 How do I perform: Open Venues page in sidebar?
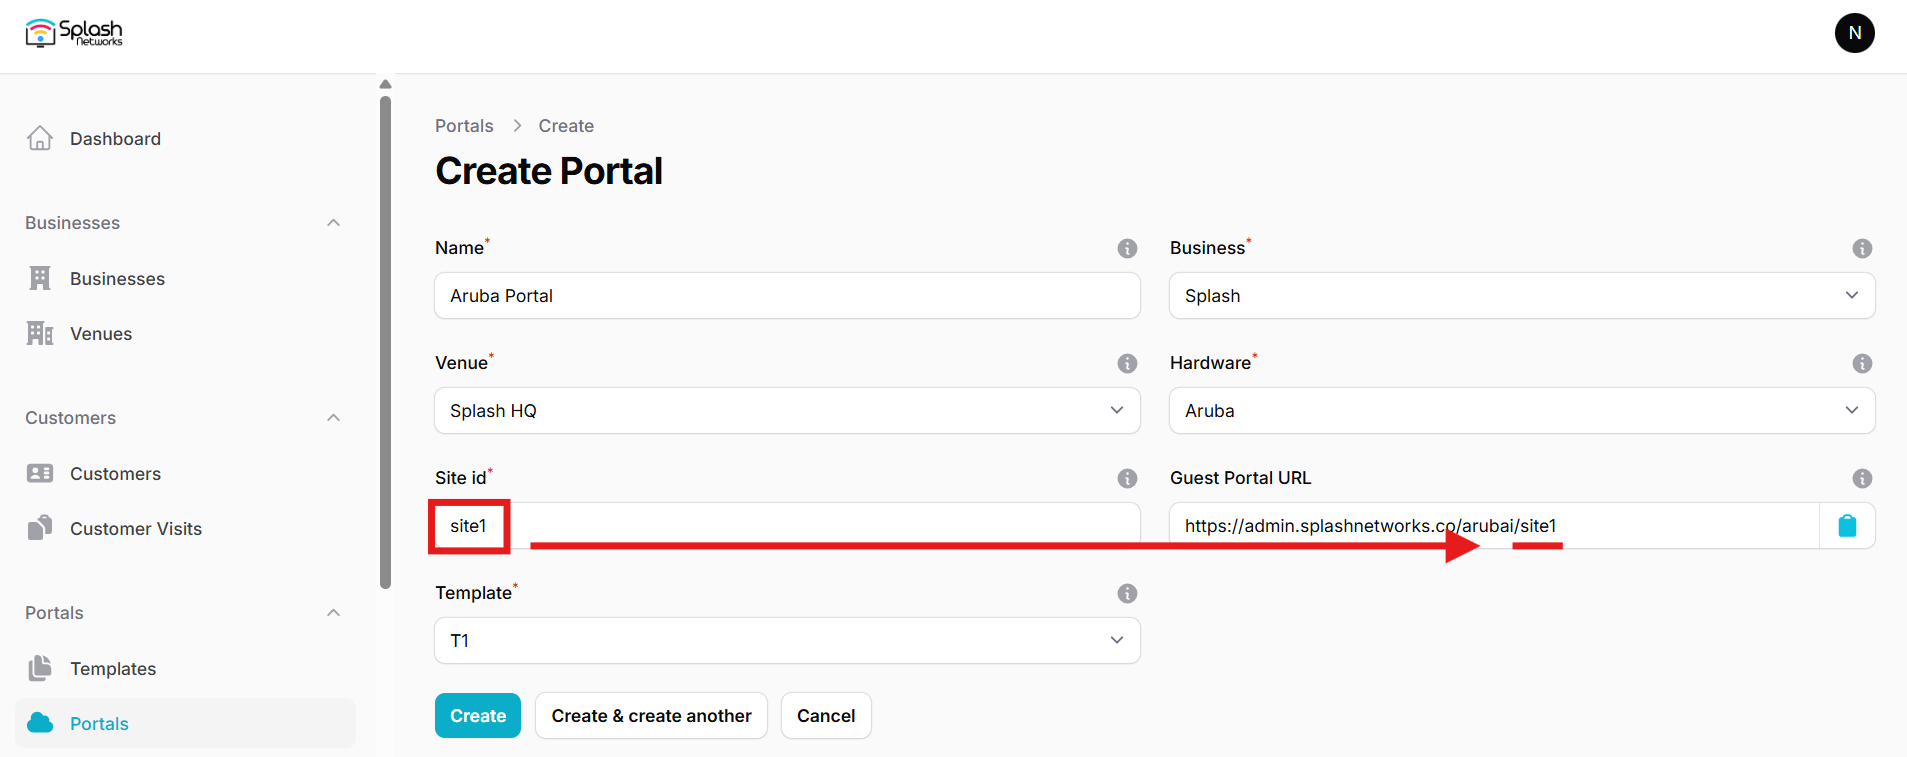[185, 333]
